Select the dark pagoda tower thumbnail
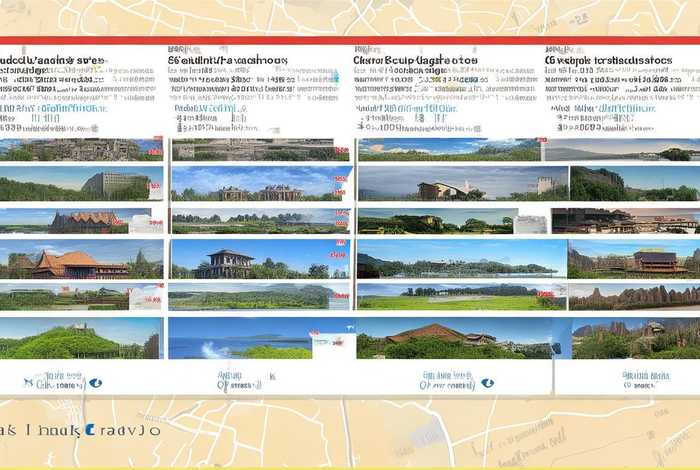Screen dimensions: 700x470 [x=261, y=259]
